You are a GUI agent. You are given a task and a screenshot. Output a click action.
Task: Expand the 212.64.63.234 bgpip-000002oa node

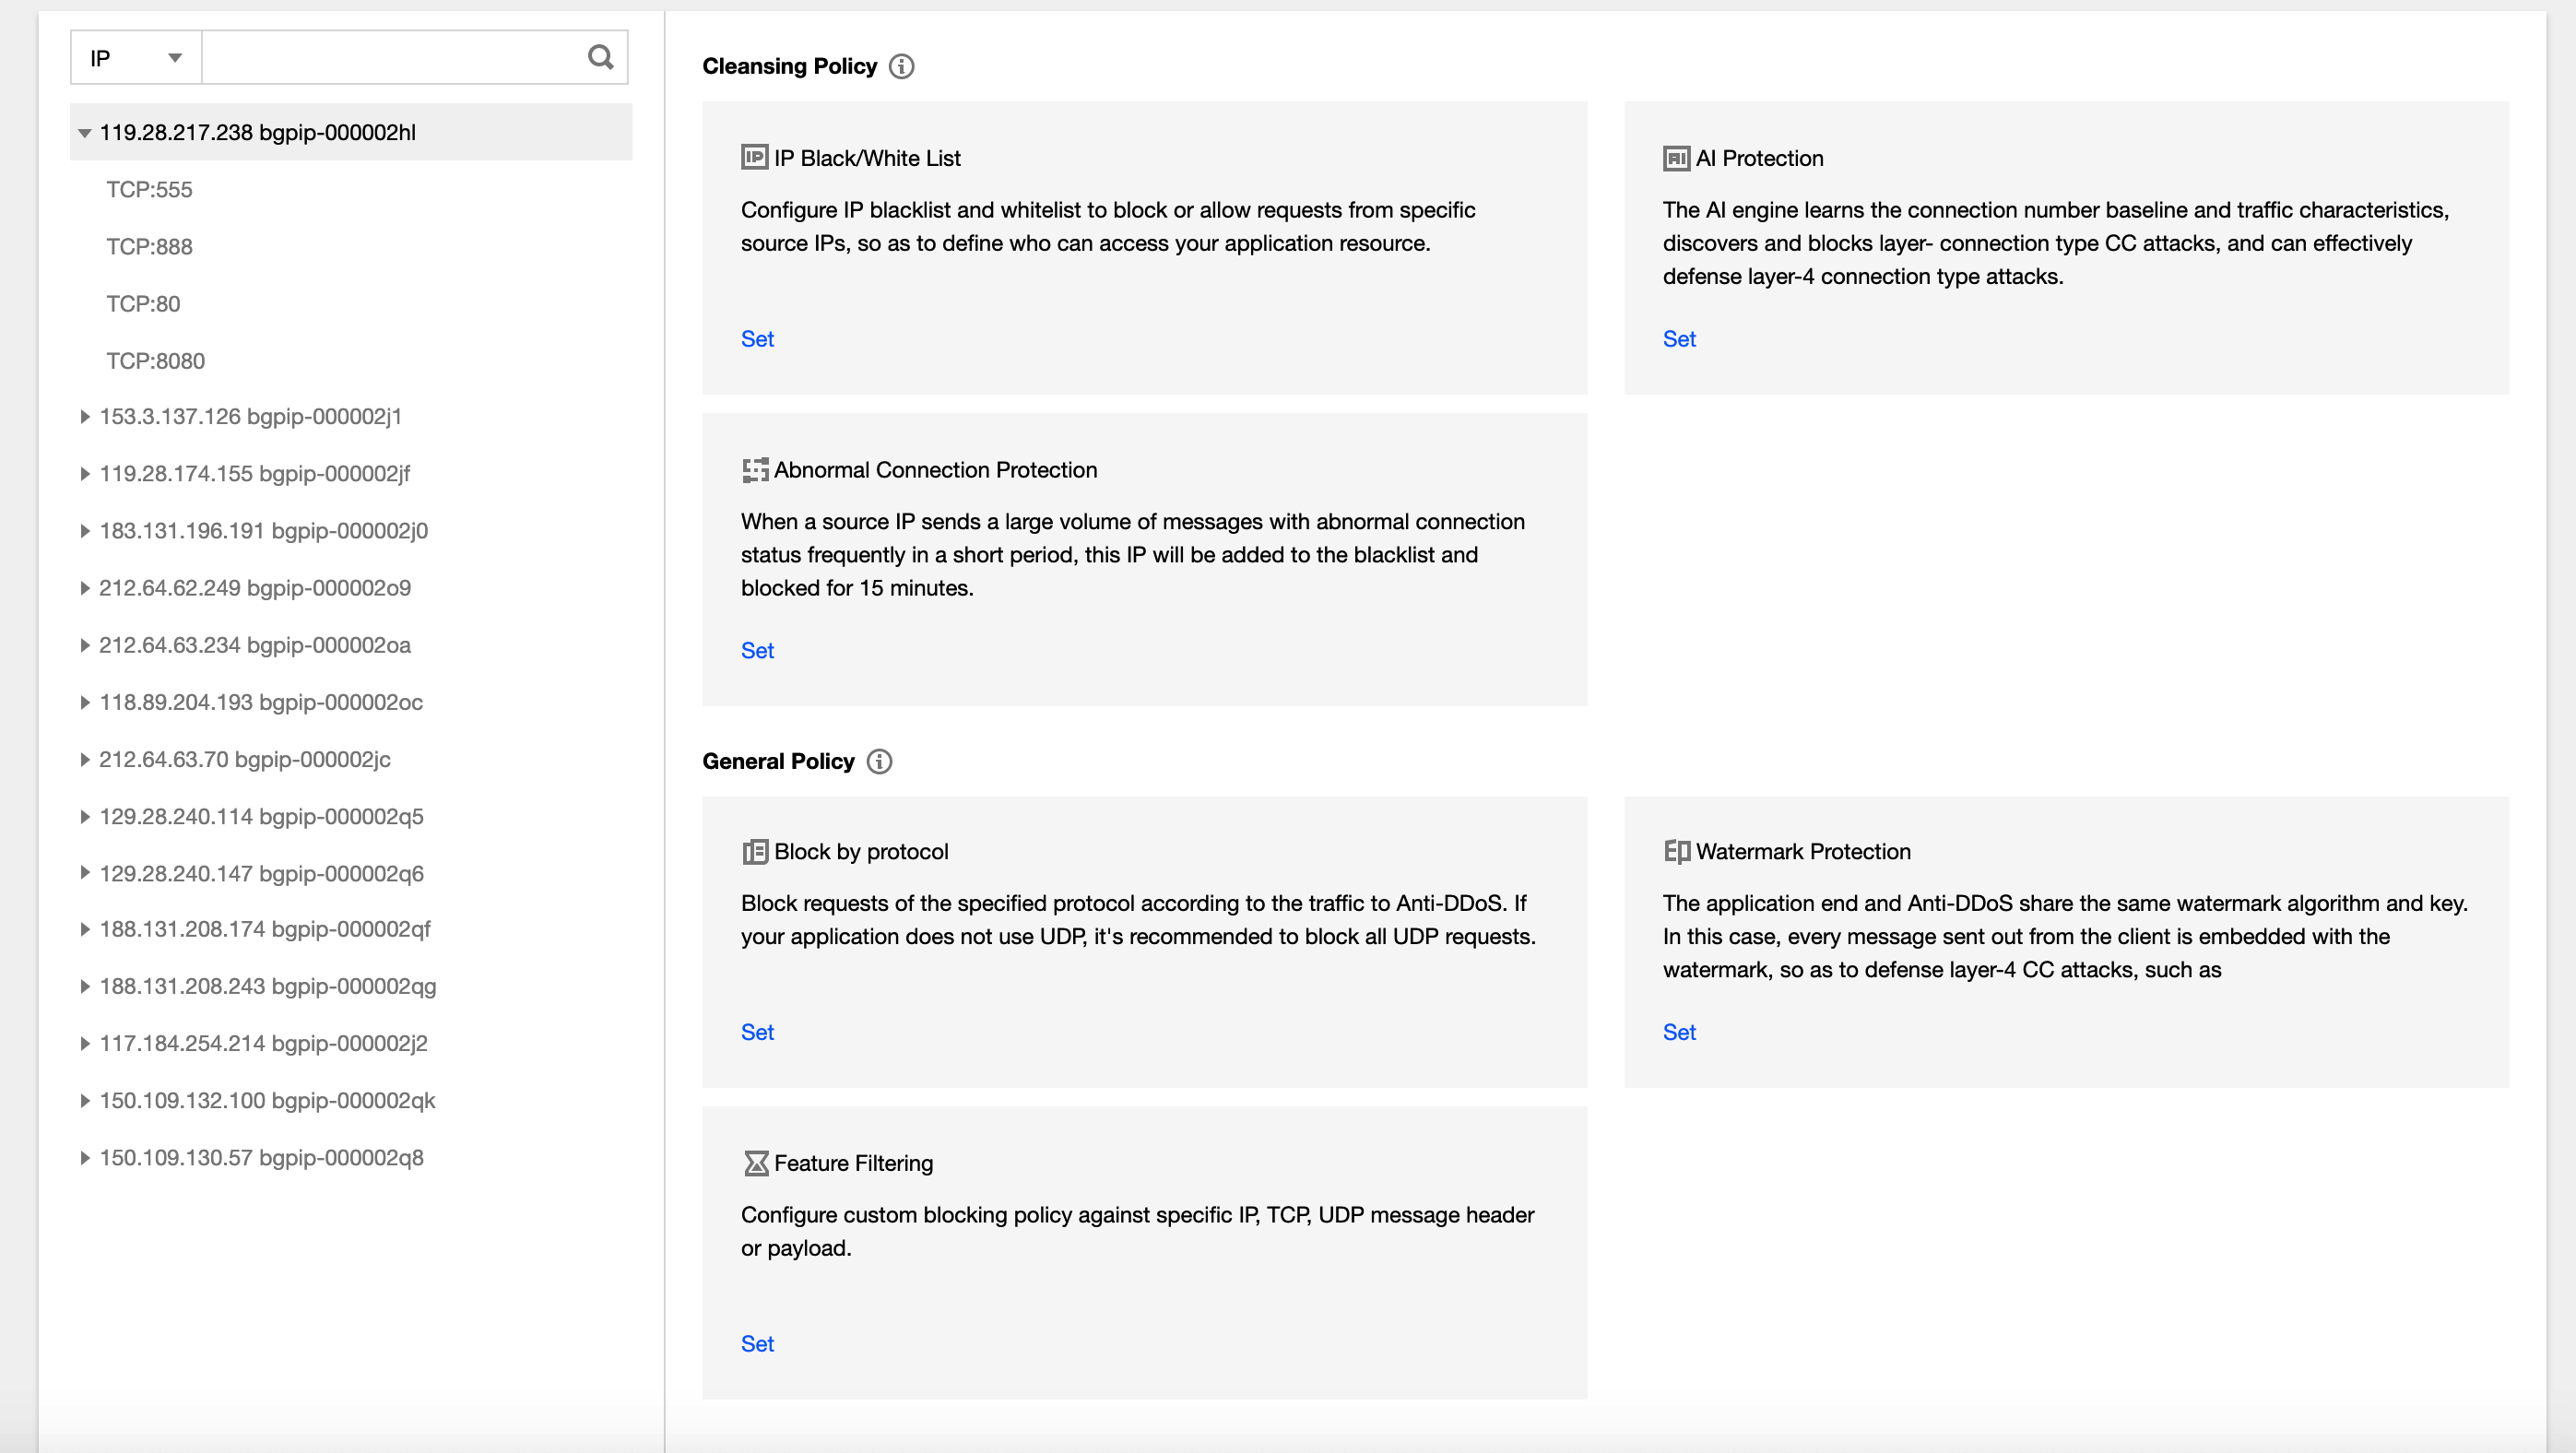click(85, 645)
